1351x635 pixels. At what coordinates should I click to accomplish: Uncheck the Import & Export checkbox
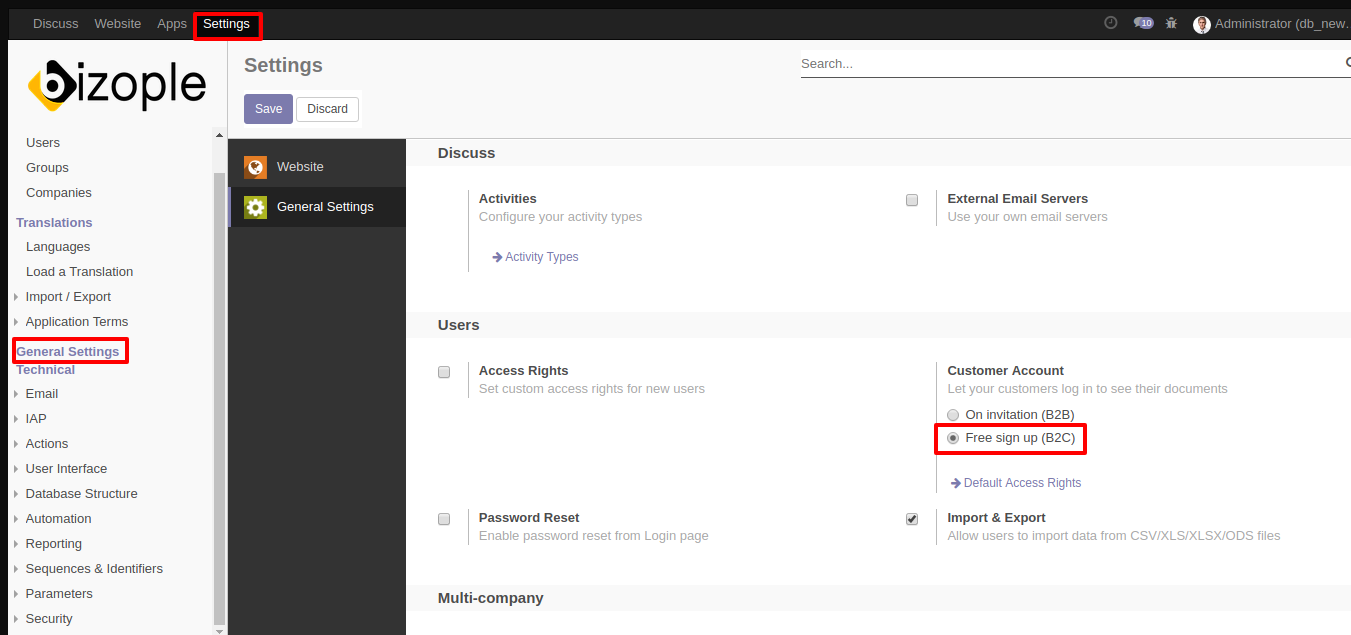pyautogui.click(x=912, y=519)
